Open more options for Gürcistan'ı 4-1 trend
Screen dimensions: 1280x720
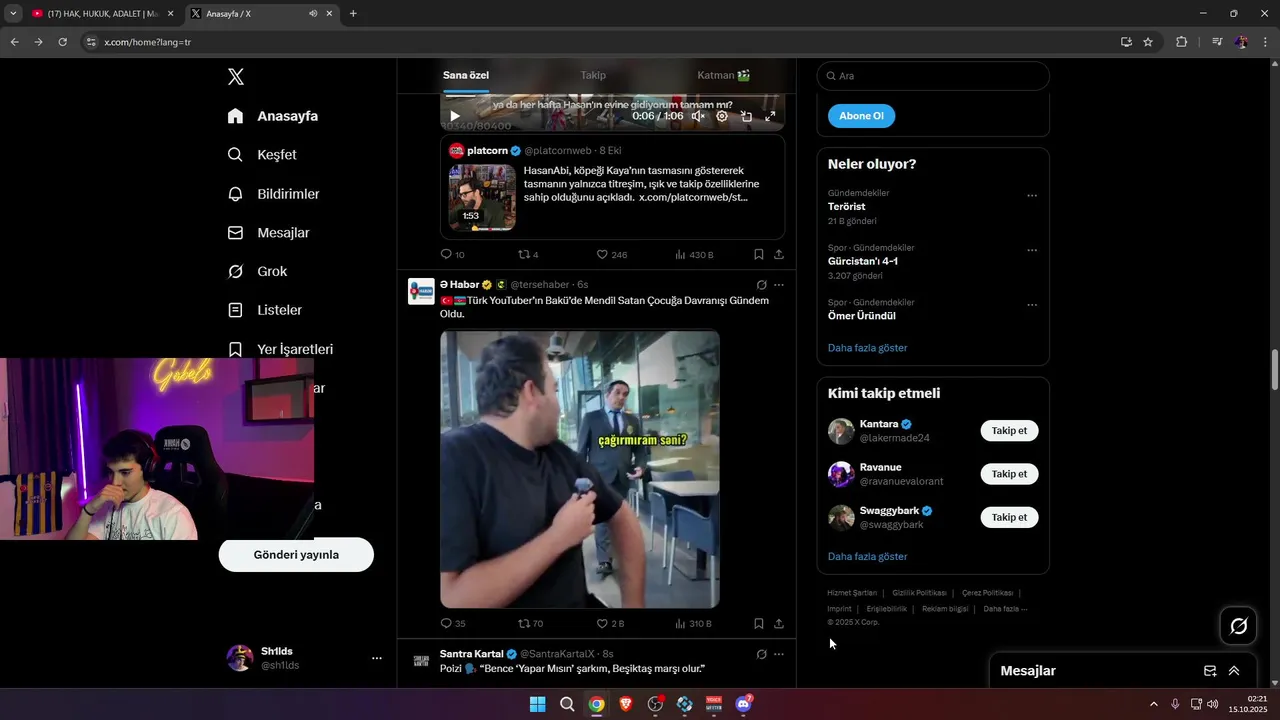(1032, 251)
